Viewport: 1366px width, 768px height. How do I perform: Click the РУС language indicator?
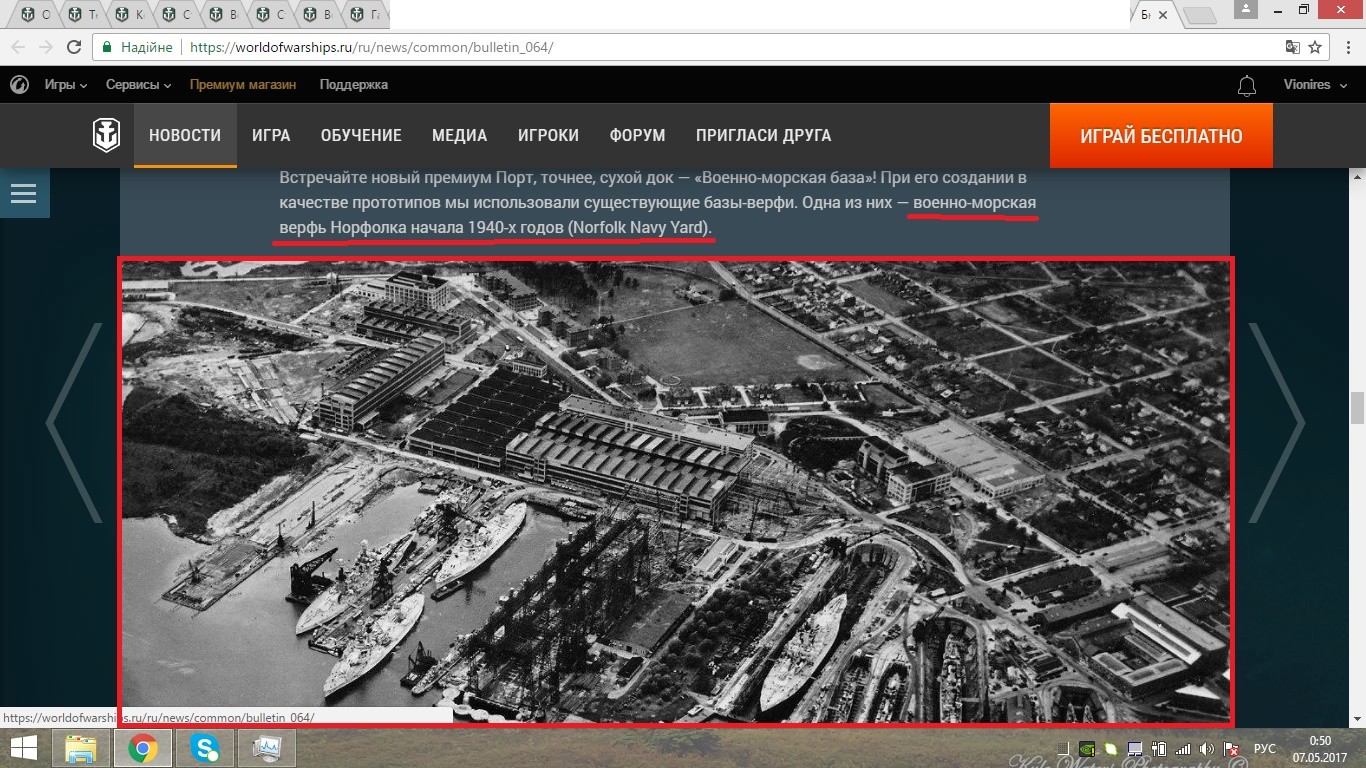coord(1265,748)
